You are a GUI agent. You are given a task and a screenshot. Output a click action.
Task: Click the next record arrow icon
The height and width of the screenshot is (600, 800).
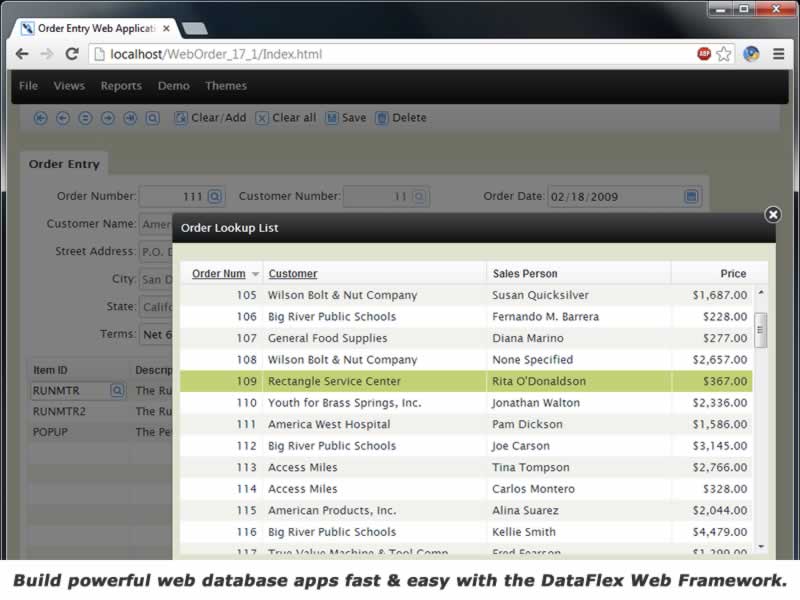click(107, 118)
